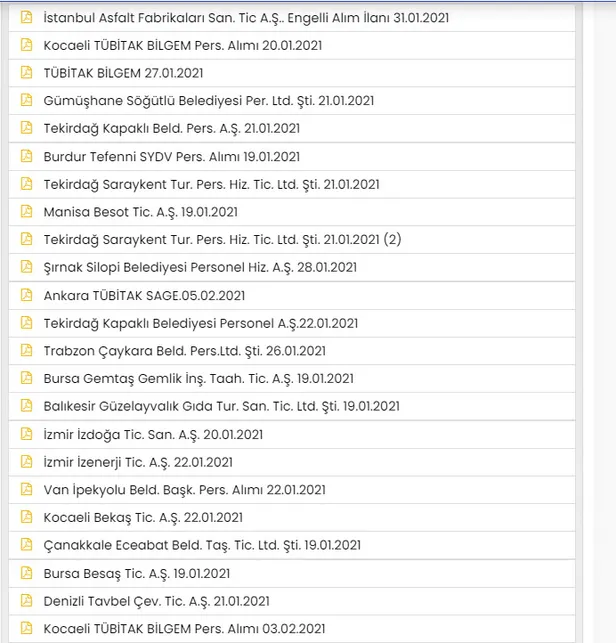Click PDF icon next to Burdur Tefenni SYDV

26,157
